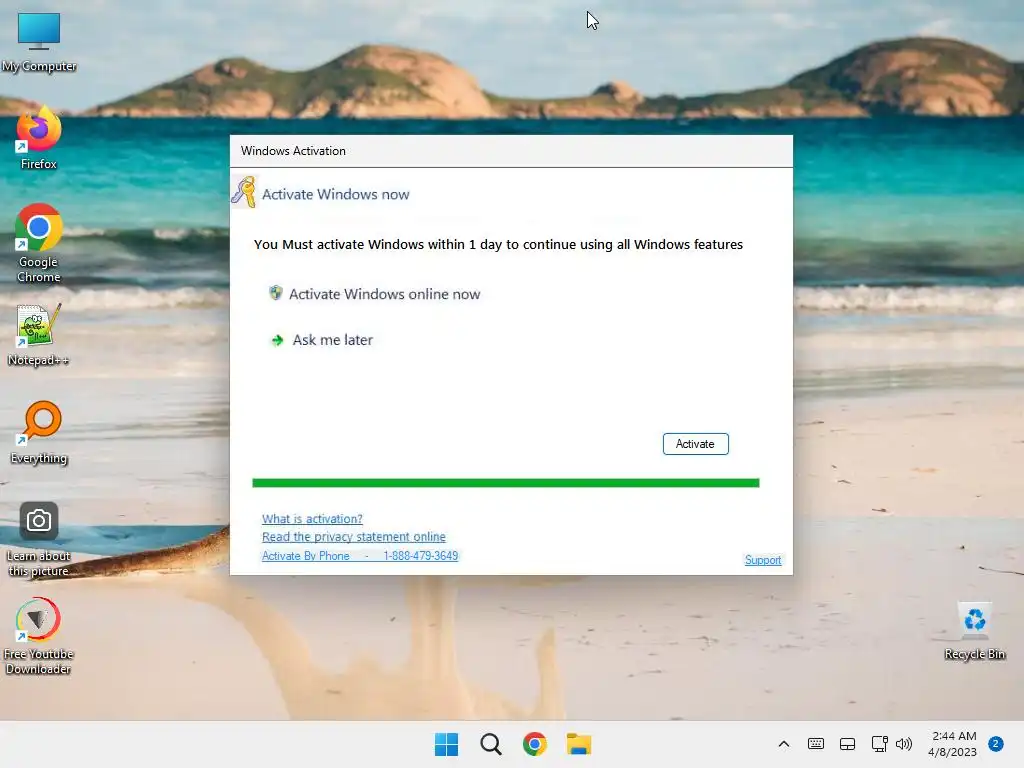Select the Notepad++ desktop shortcut

(39, 335)
